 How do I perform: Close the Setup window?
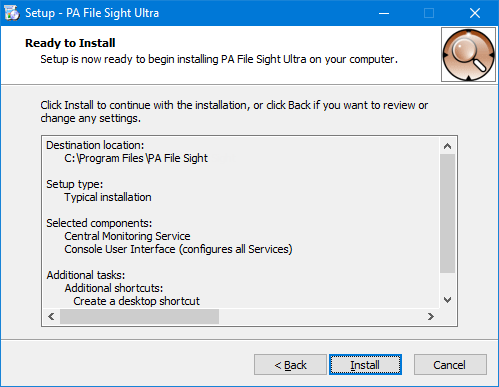(x=475, y=13)
